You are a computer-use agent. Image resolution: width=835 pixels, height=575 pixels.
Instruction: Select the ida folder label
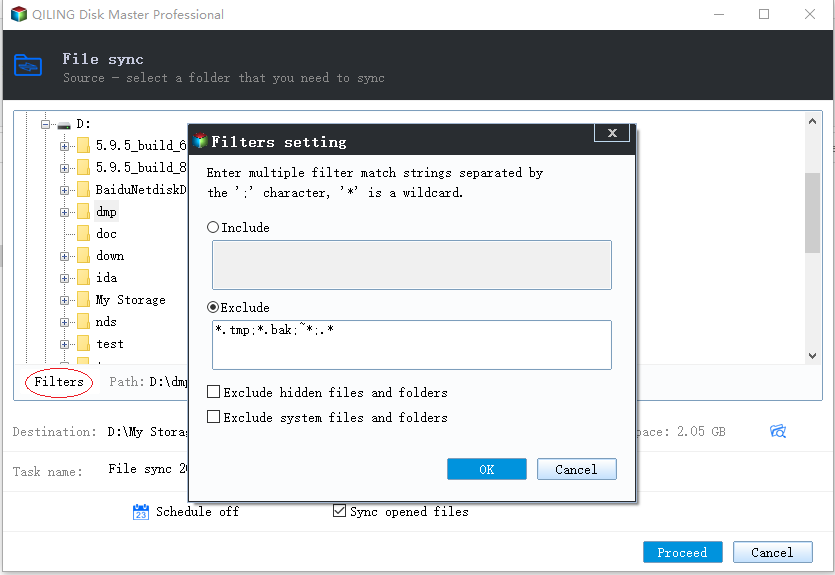click(x=107, y=278)
